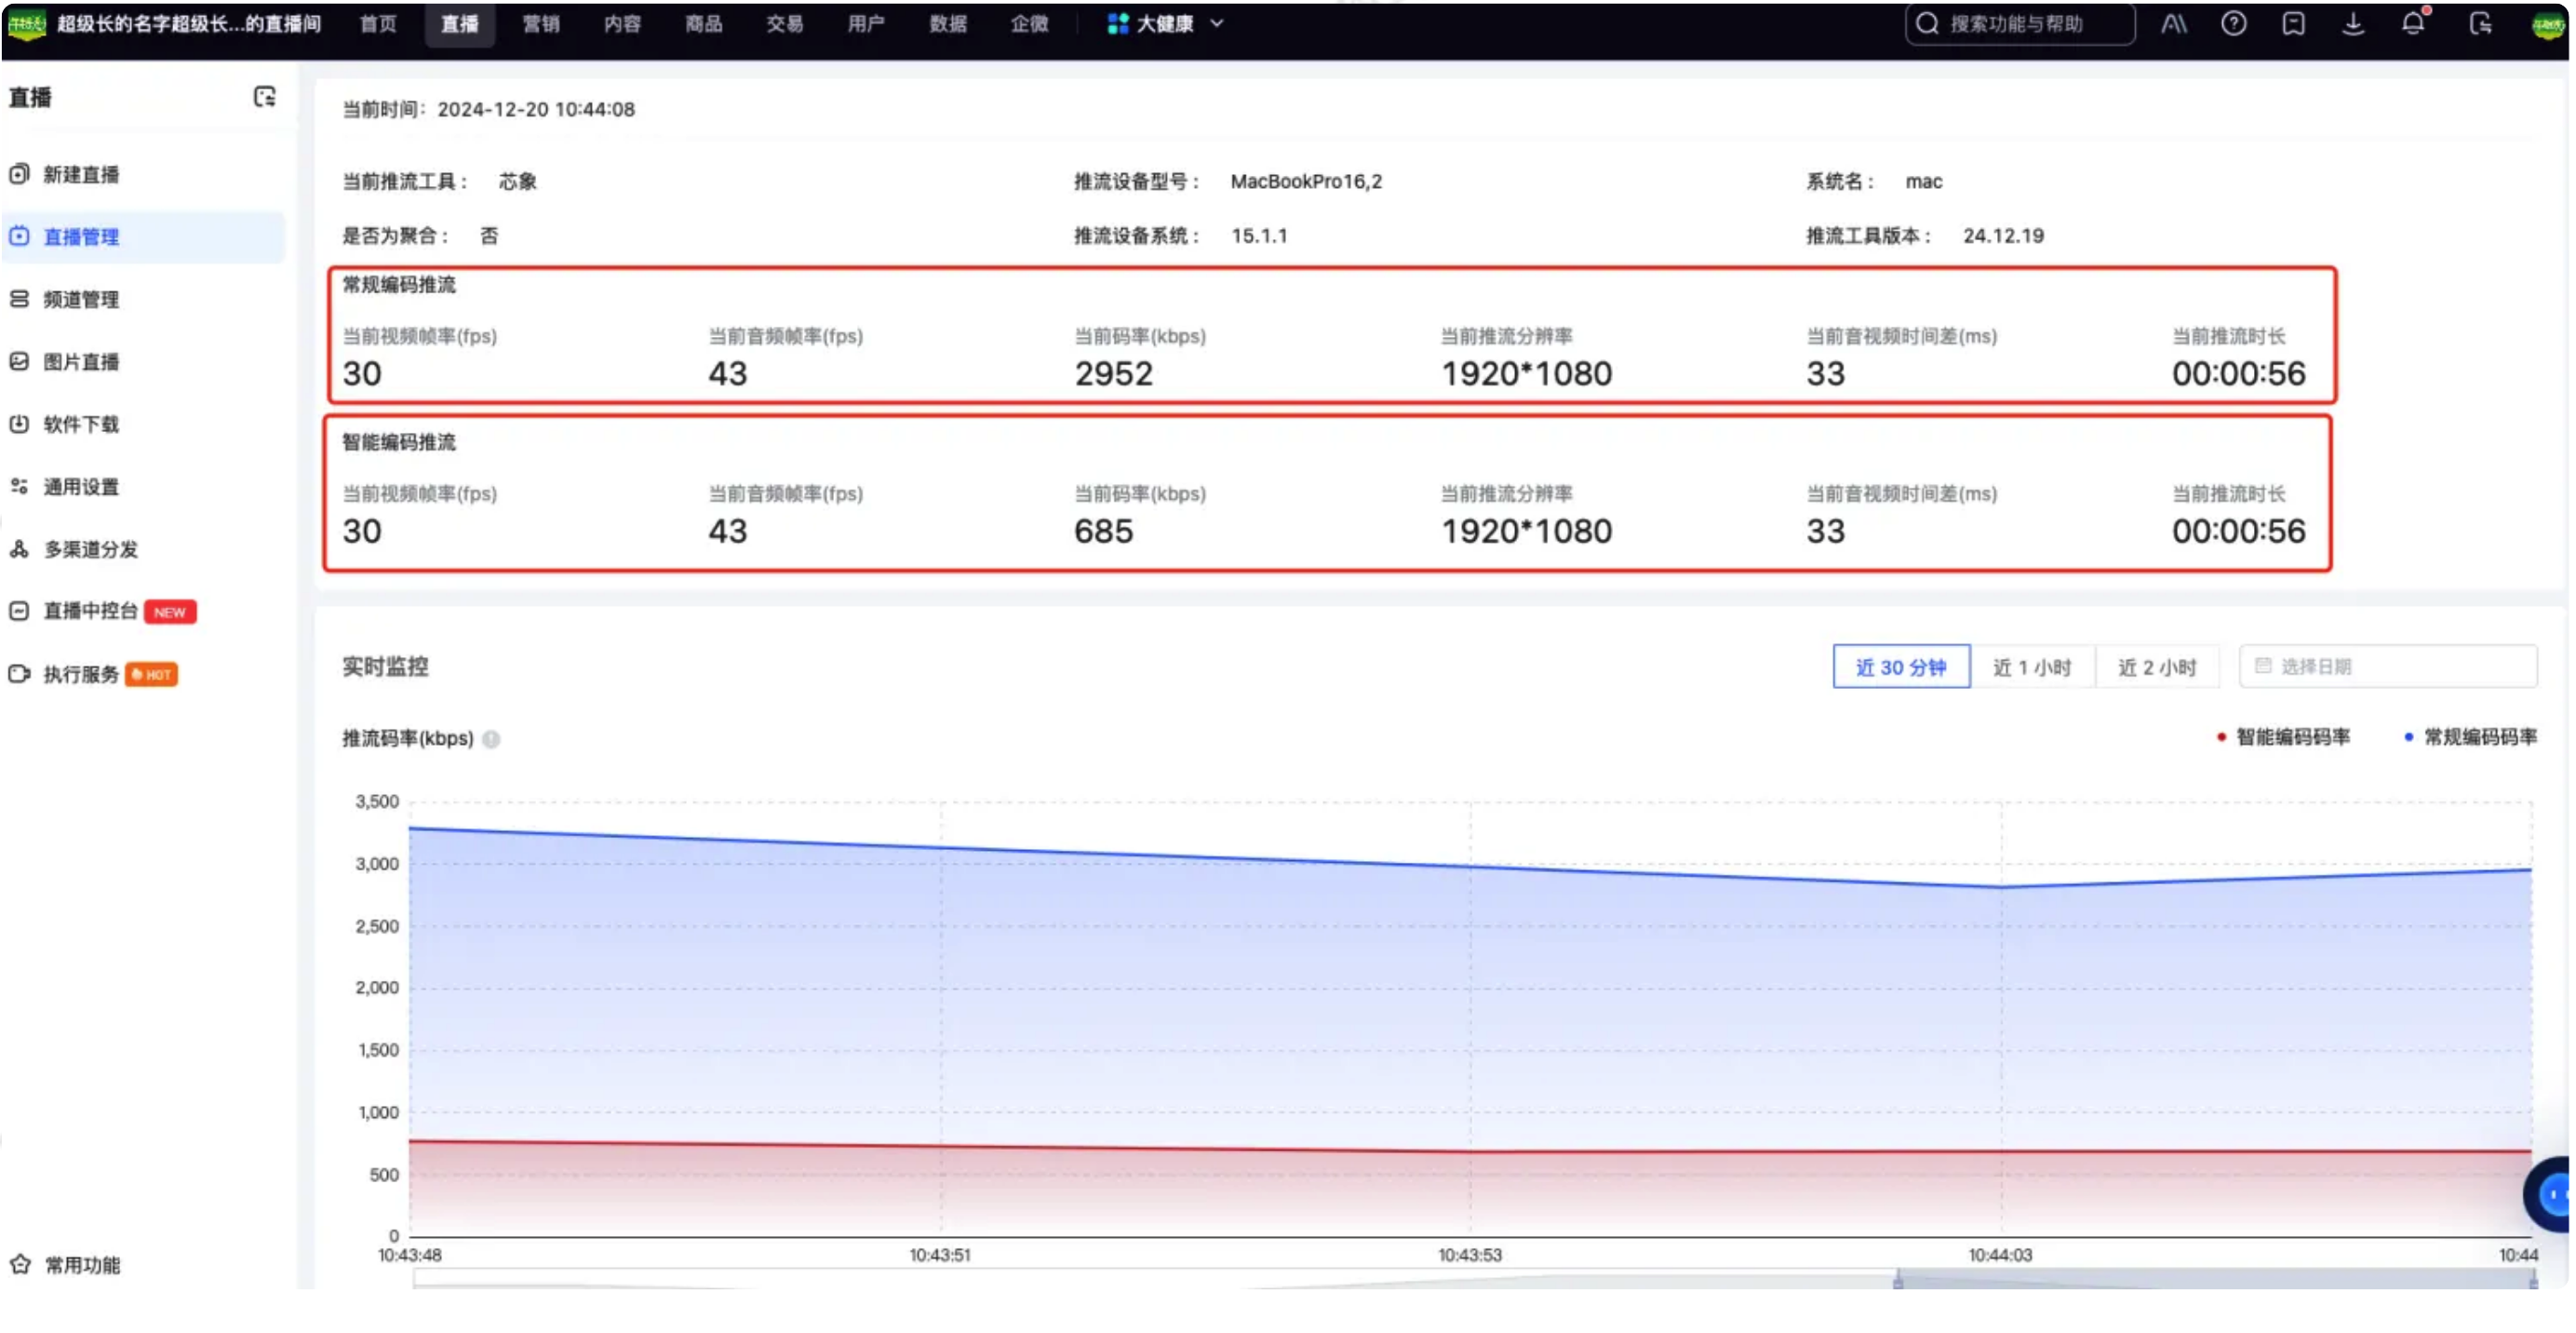Click the 直播管理 sidebar icon

click(x=20, y=237)
